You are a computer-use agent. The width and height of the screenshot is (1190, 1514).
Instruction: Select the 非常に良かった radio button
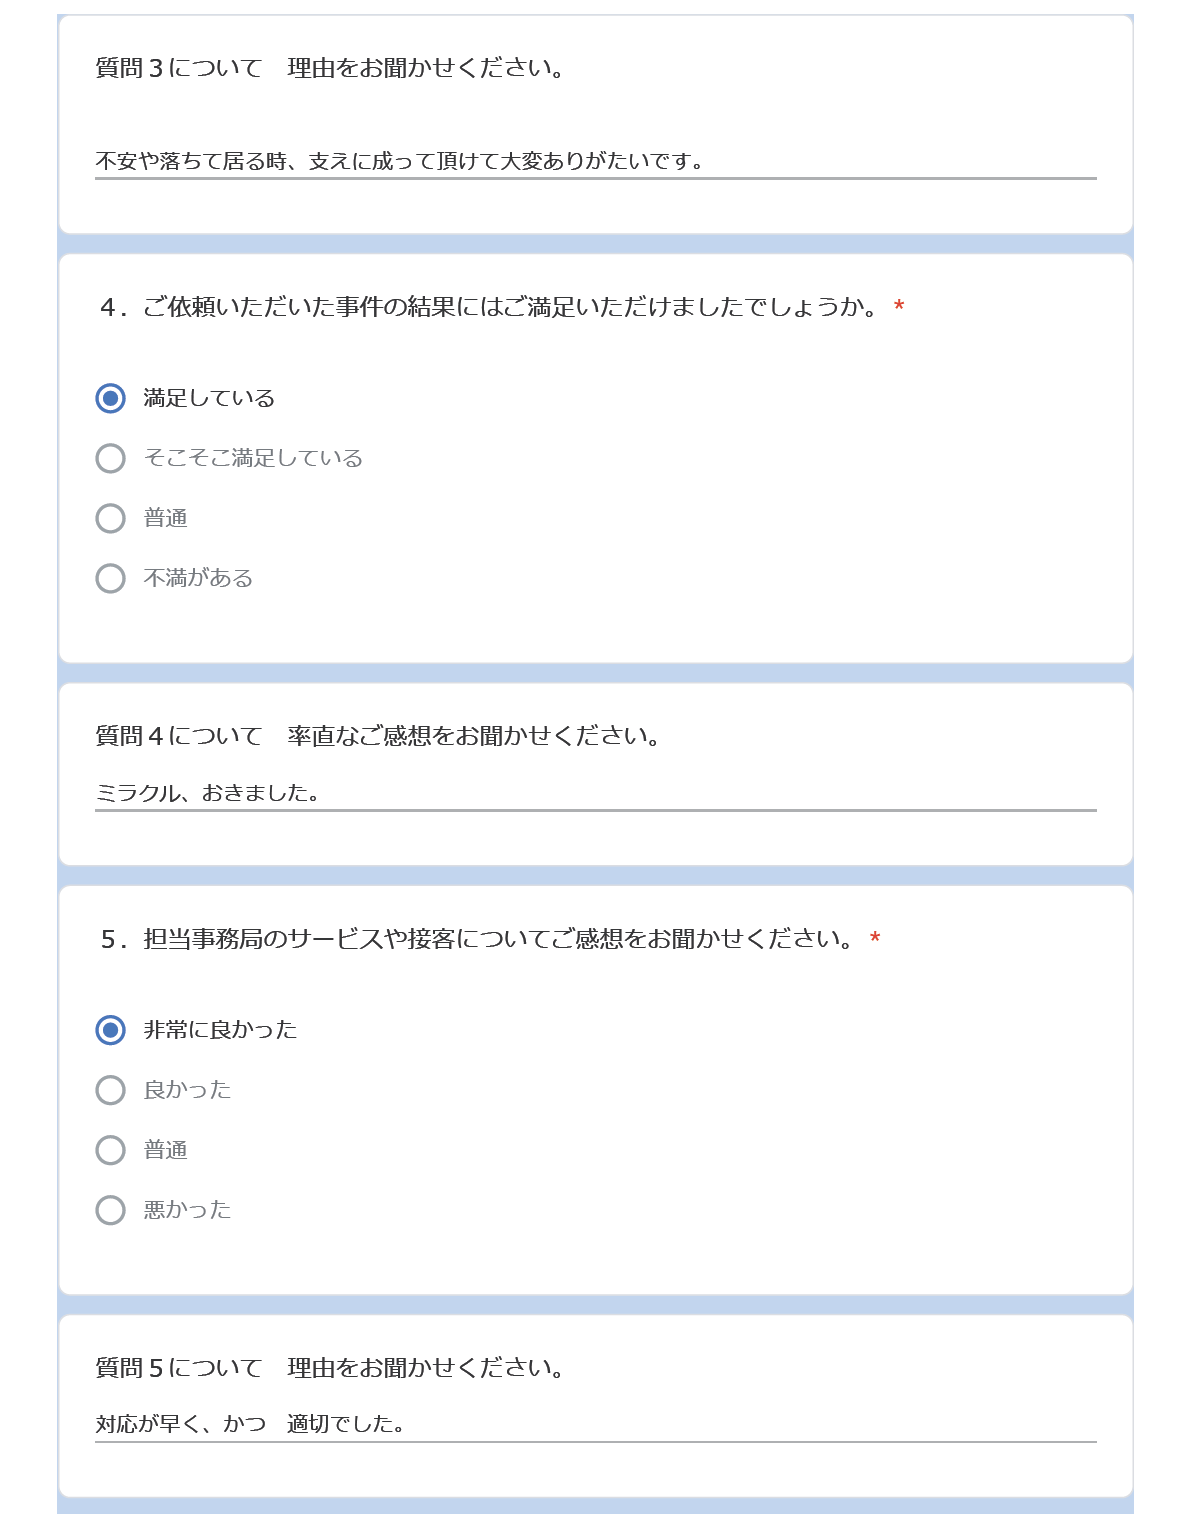pyautogui.click(x=110, y=1030)
